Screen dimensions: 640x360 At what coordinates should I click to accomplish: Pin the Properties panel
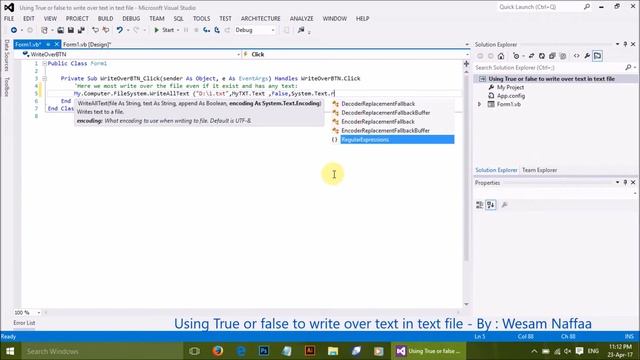625,182
